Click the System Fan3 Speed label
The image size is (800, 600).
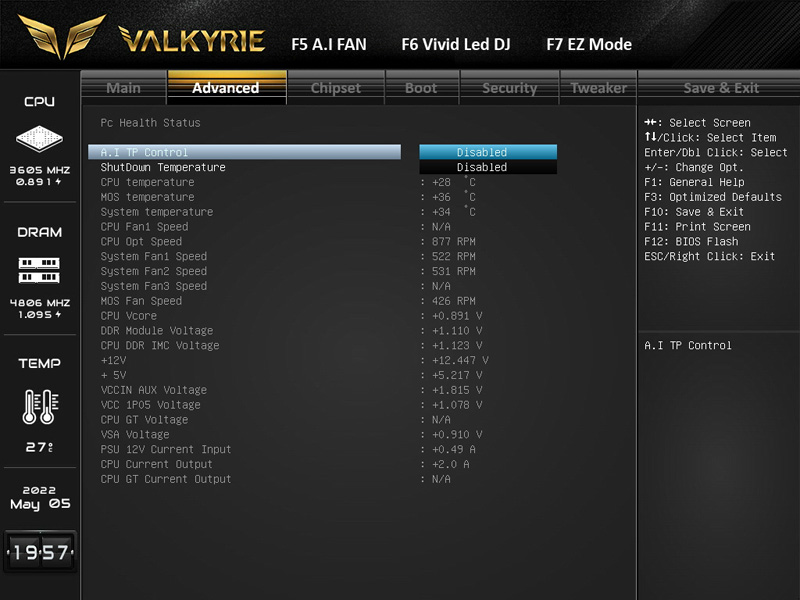[154, 286]
